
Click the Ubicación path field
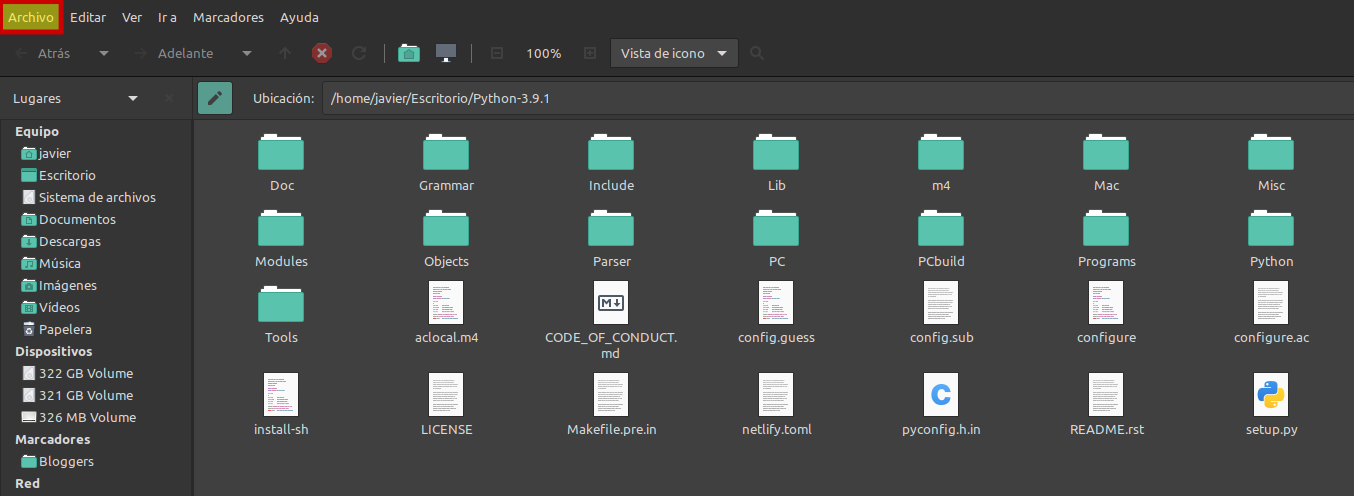tap(836, 98)
